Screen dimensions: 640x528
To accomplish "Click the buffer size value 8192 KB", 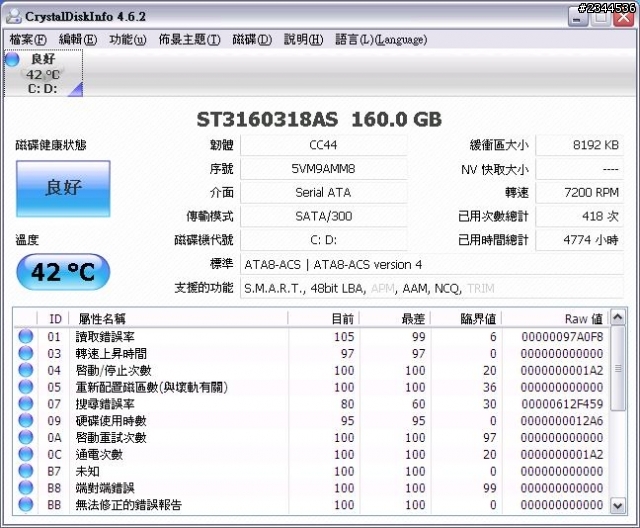I will (x=580, y=145).
